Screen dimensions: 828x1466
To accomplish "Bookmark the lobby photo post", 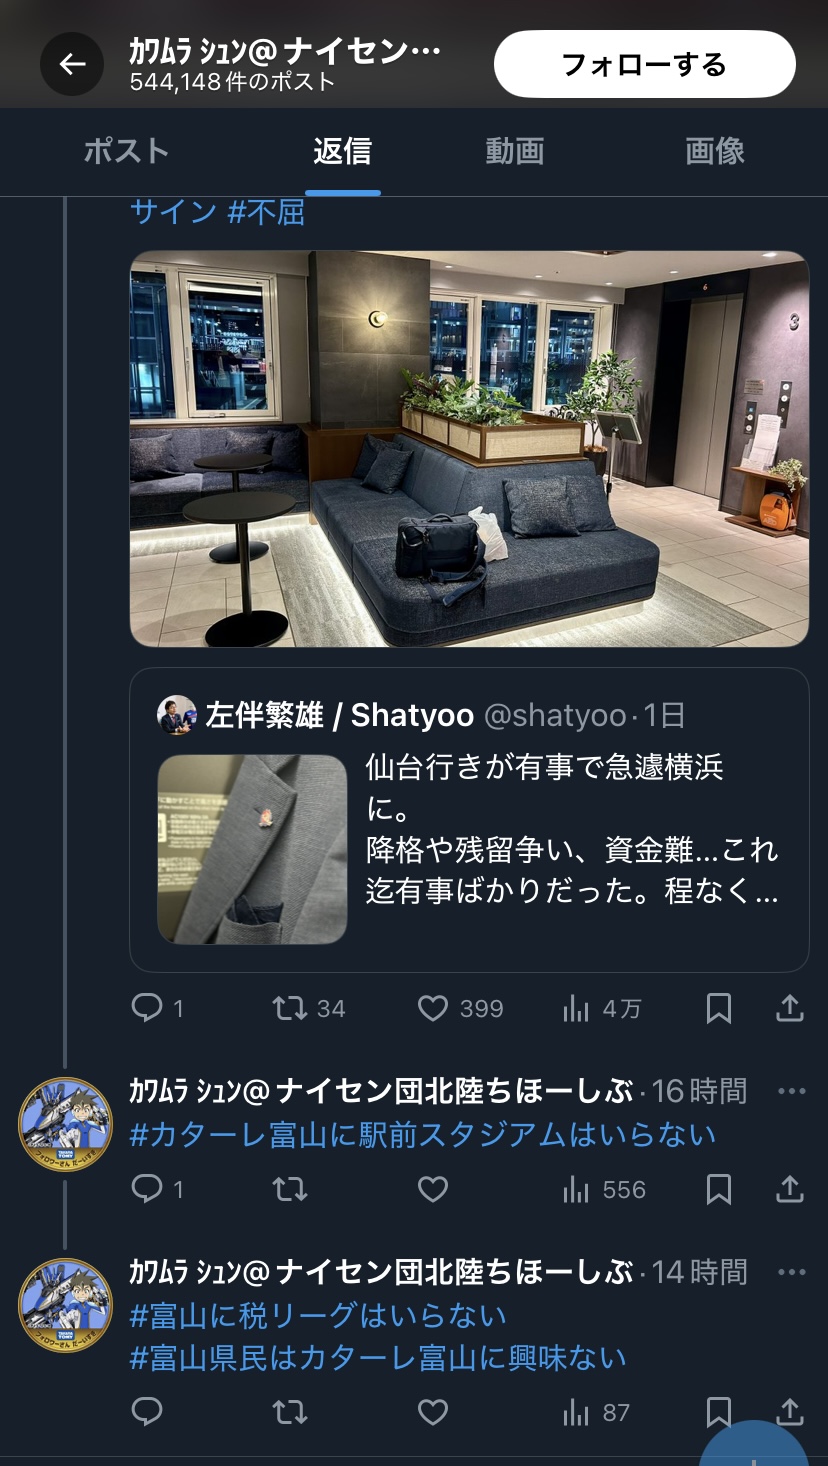I will coord(719,1008).
